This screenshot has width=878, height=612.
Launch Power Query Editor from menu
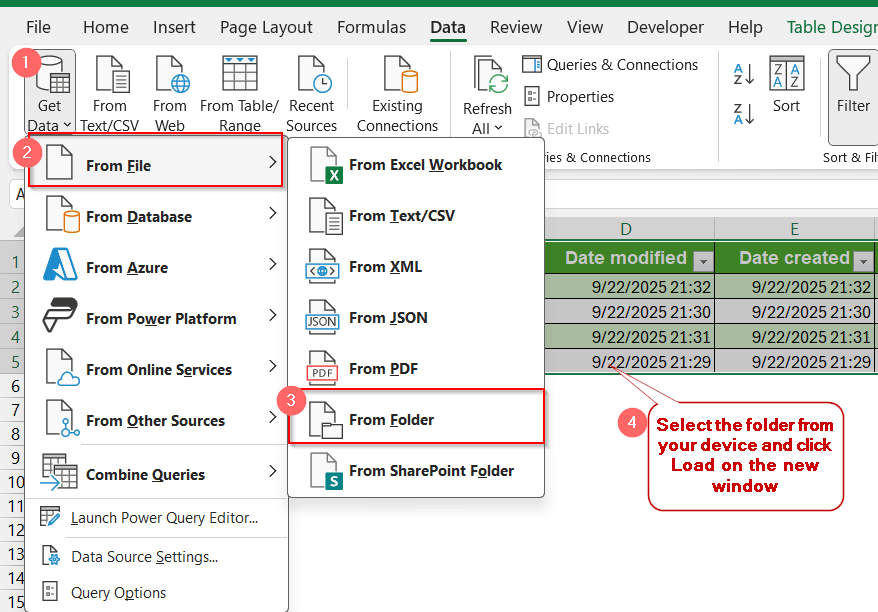[x=163, y=518]
